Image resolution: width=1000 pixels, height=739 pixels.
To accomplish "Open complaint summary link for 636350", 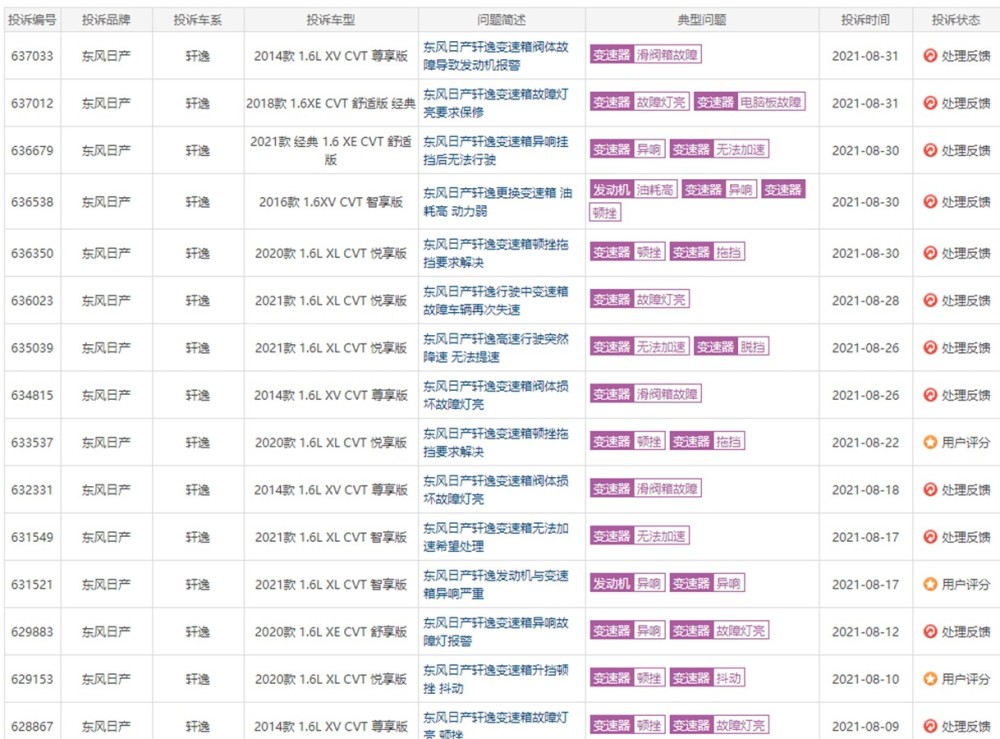I will tap(496, 252).
